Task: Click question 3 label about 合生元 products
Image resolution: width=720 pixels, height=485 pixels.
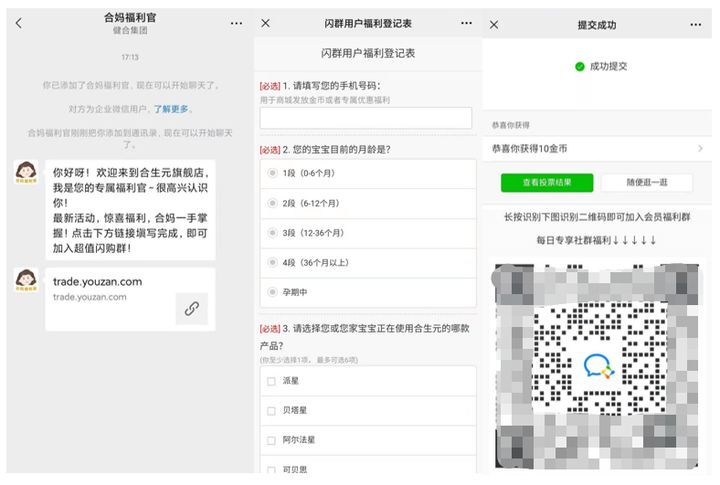Action: [365, 337]
